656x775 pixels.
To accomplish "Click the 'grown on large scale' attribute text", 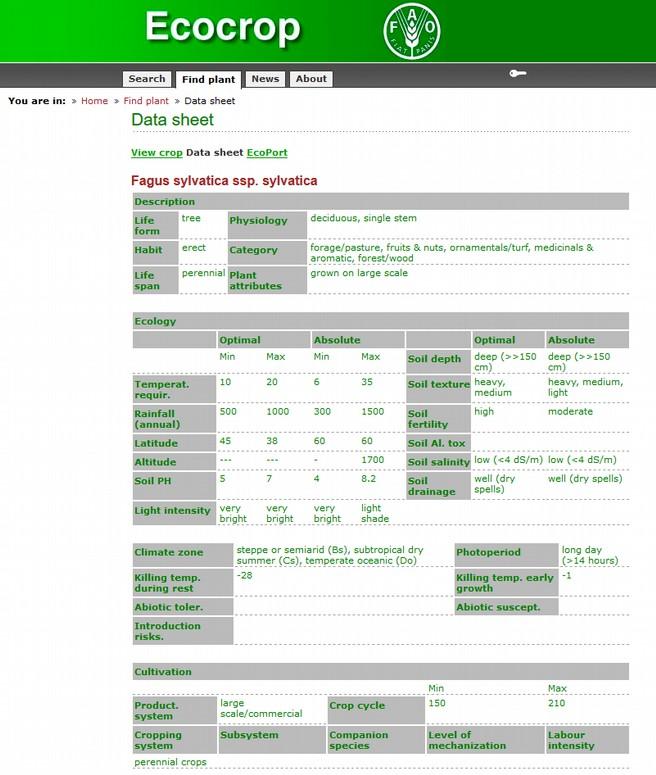I will point(359,273).
